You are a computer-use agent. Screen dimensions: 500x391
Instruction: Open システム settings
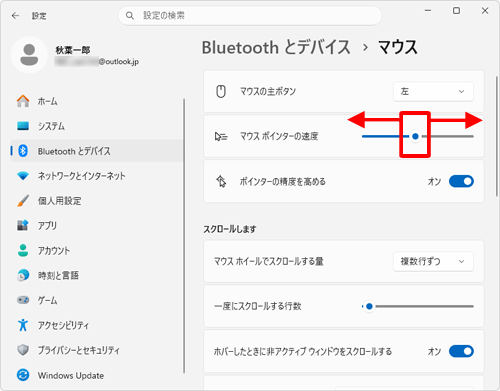click(97, 126)
